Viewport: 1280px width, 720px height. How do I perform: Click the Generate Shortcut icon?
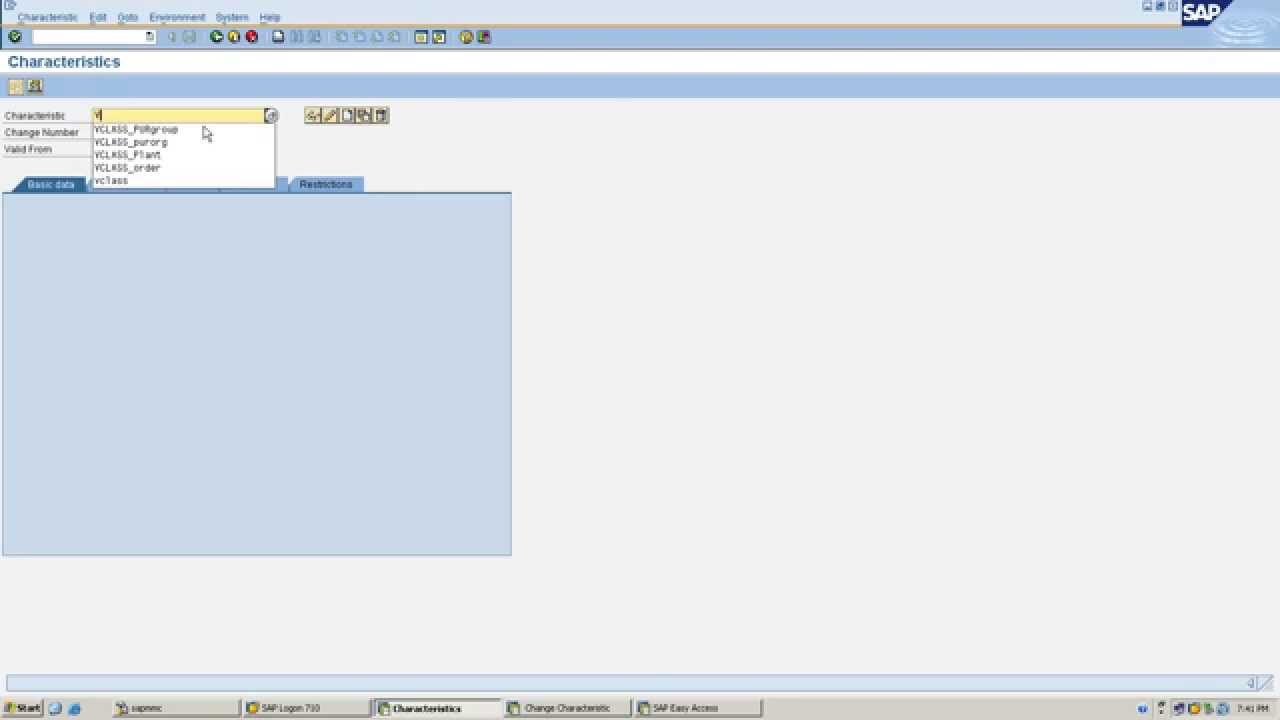[439, 37]
